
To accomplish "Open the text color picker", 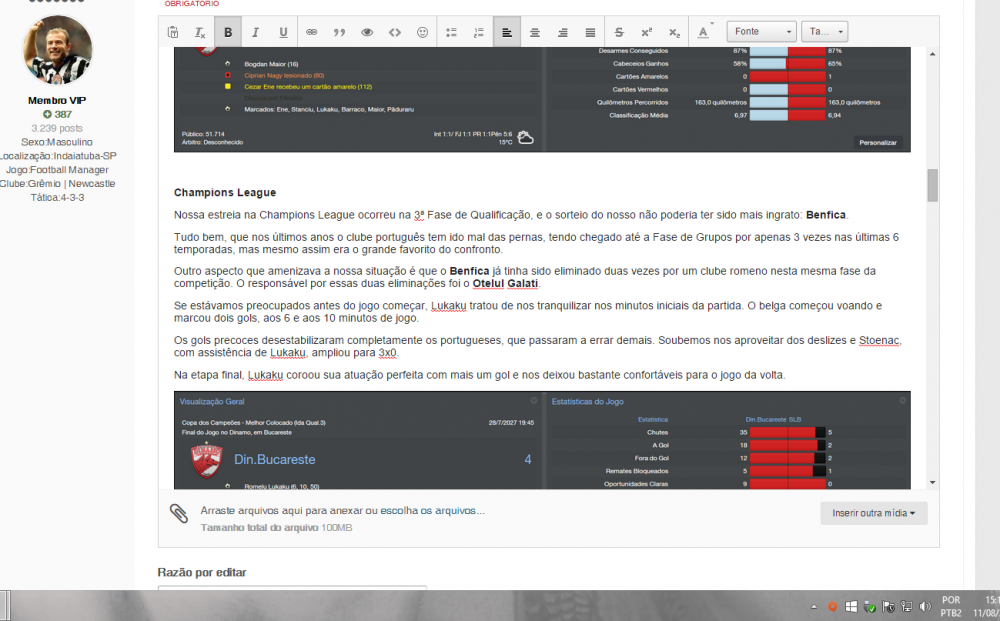I will point(703,32).
